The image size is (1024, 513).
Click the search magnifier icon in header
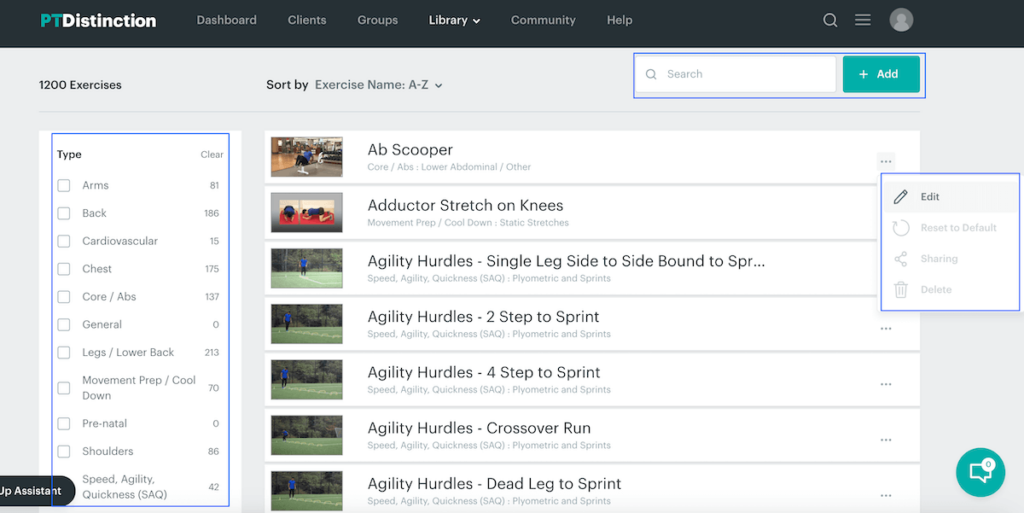click(830, 20)
